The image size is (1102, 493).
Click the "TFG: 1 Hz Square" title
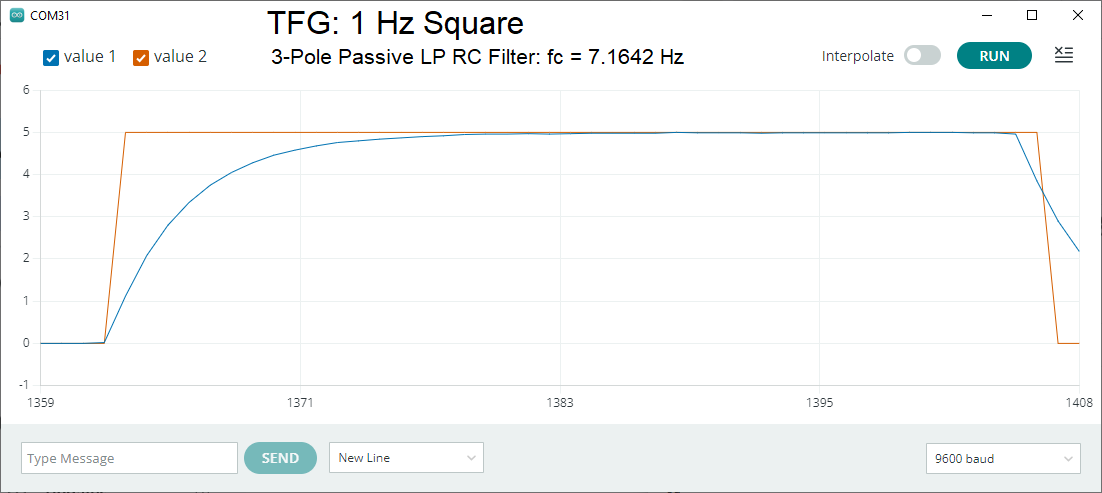pos(395,23)
